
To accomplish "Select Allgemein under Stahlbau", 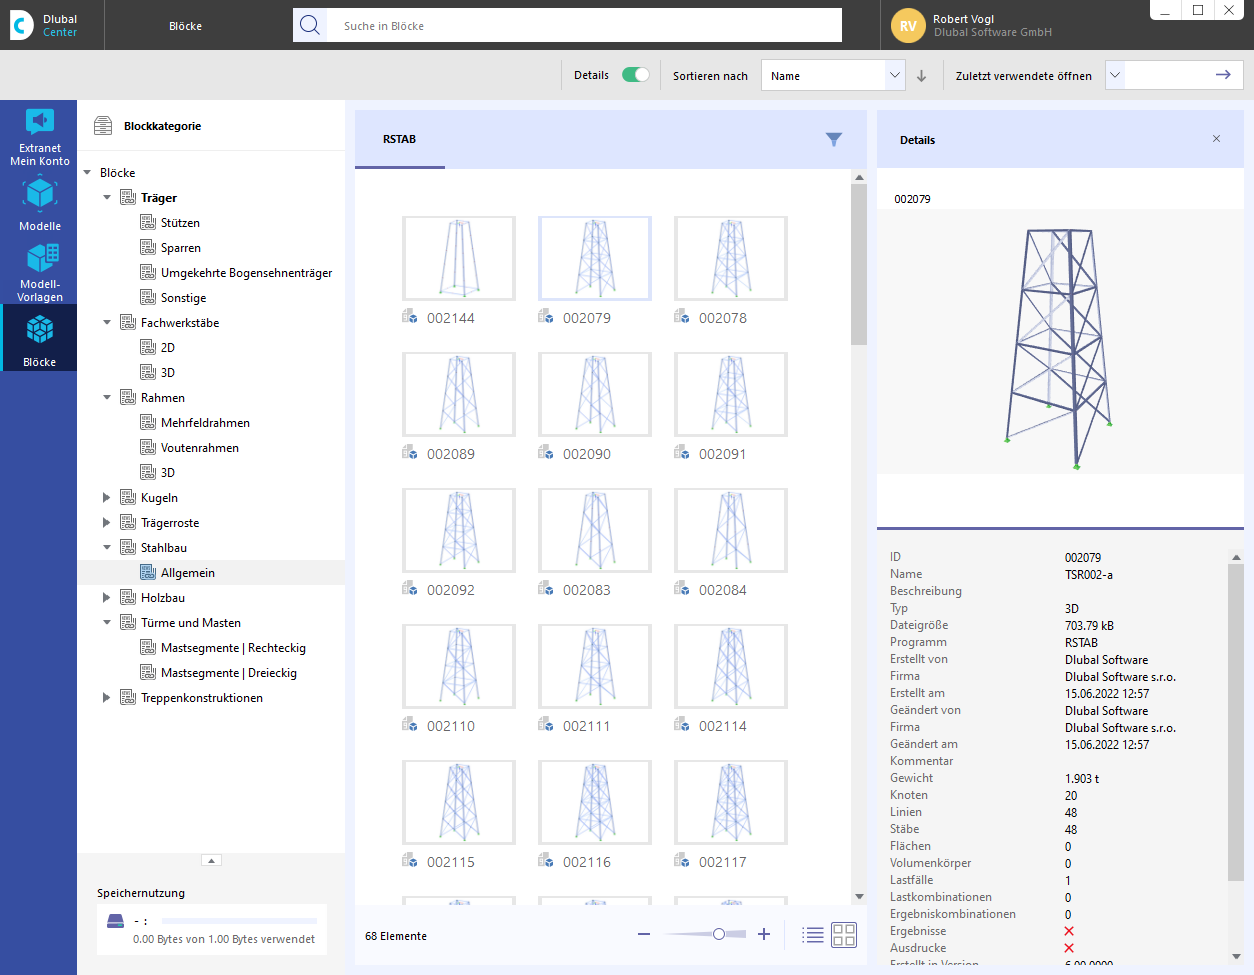I will click(x=188, y=573).
